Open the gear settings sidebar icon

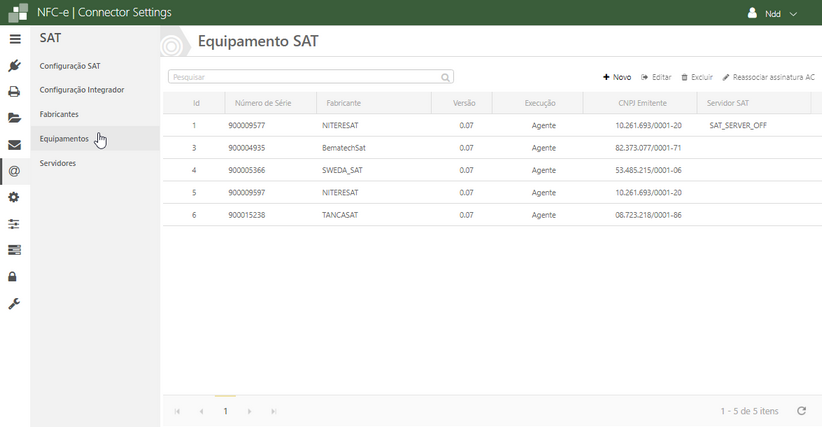click(14, 197)
